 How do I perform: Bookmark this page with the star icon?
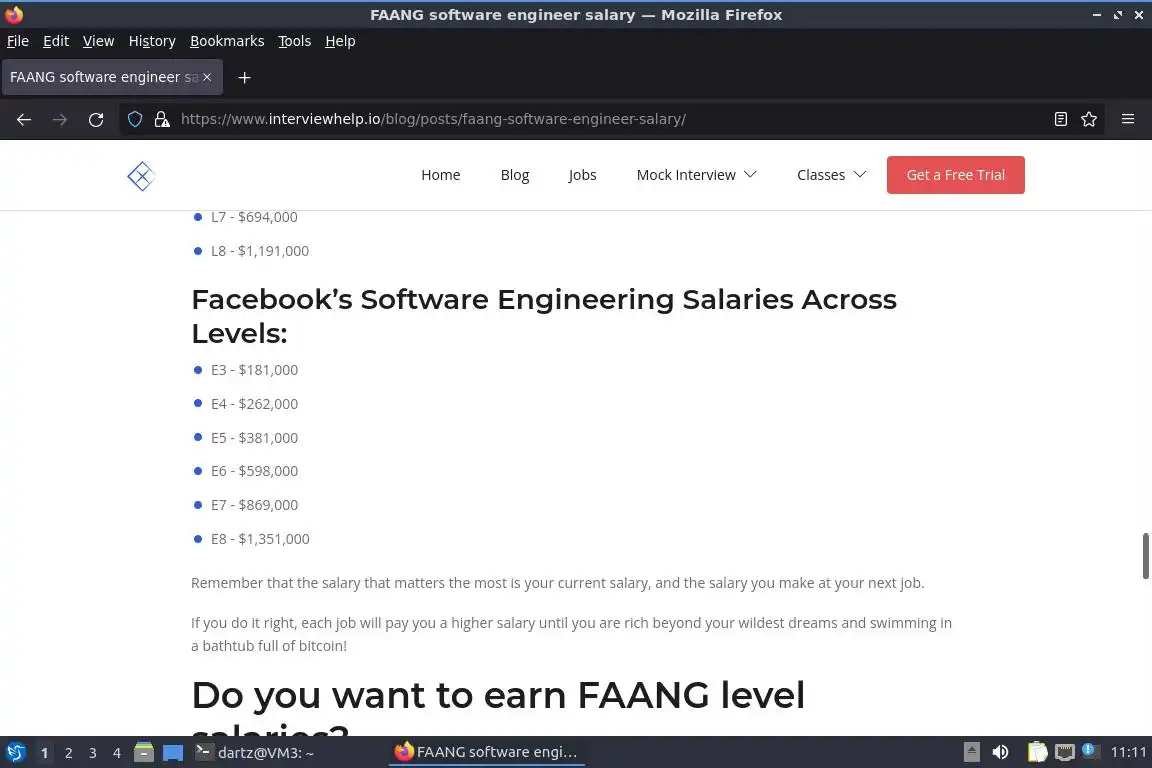pyautogui.click(x=1089, y=119)
